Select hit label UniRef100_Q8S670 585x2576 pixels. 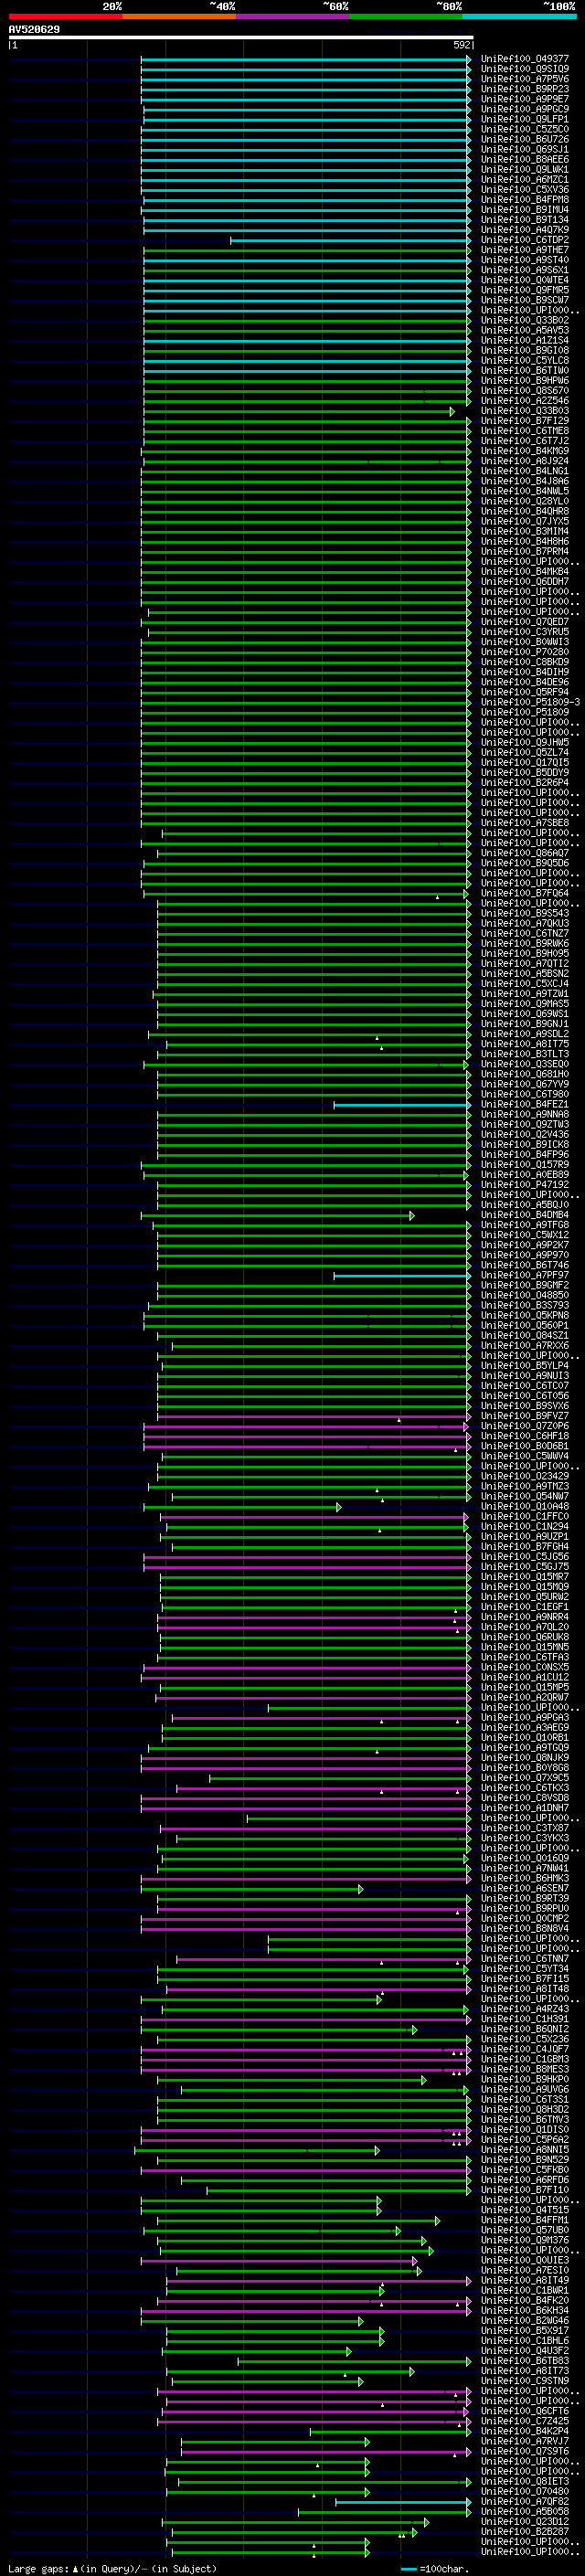coord(525,391)
